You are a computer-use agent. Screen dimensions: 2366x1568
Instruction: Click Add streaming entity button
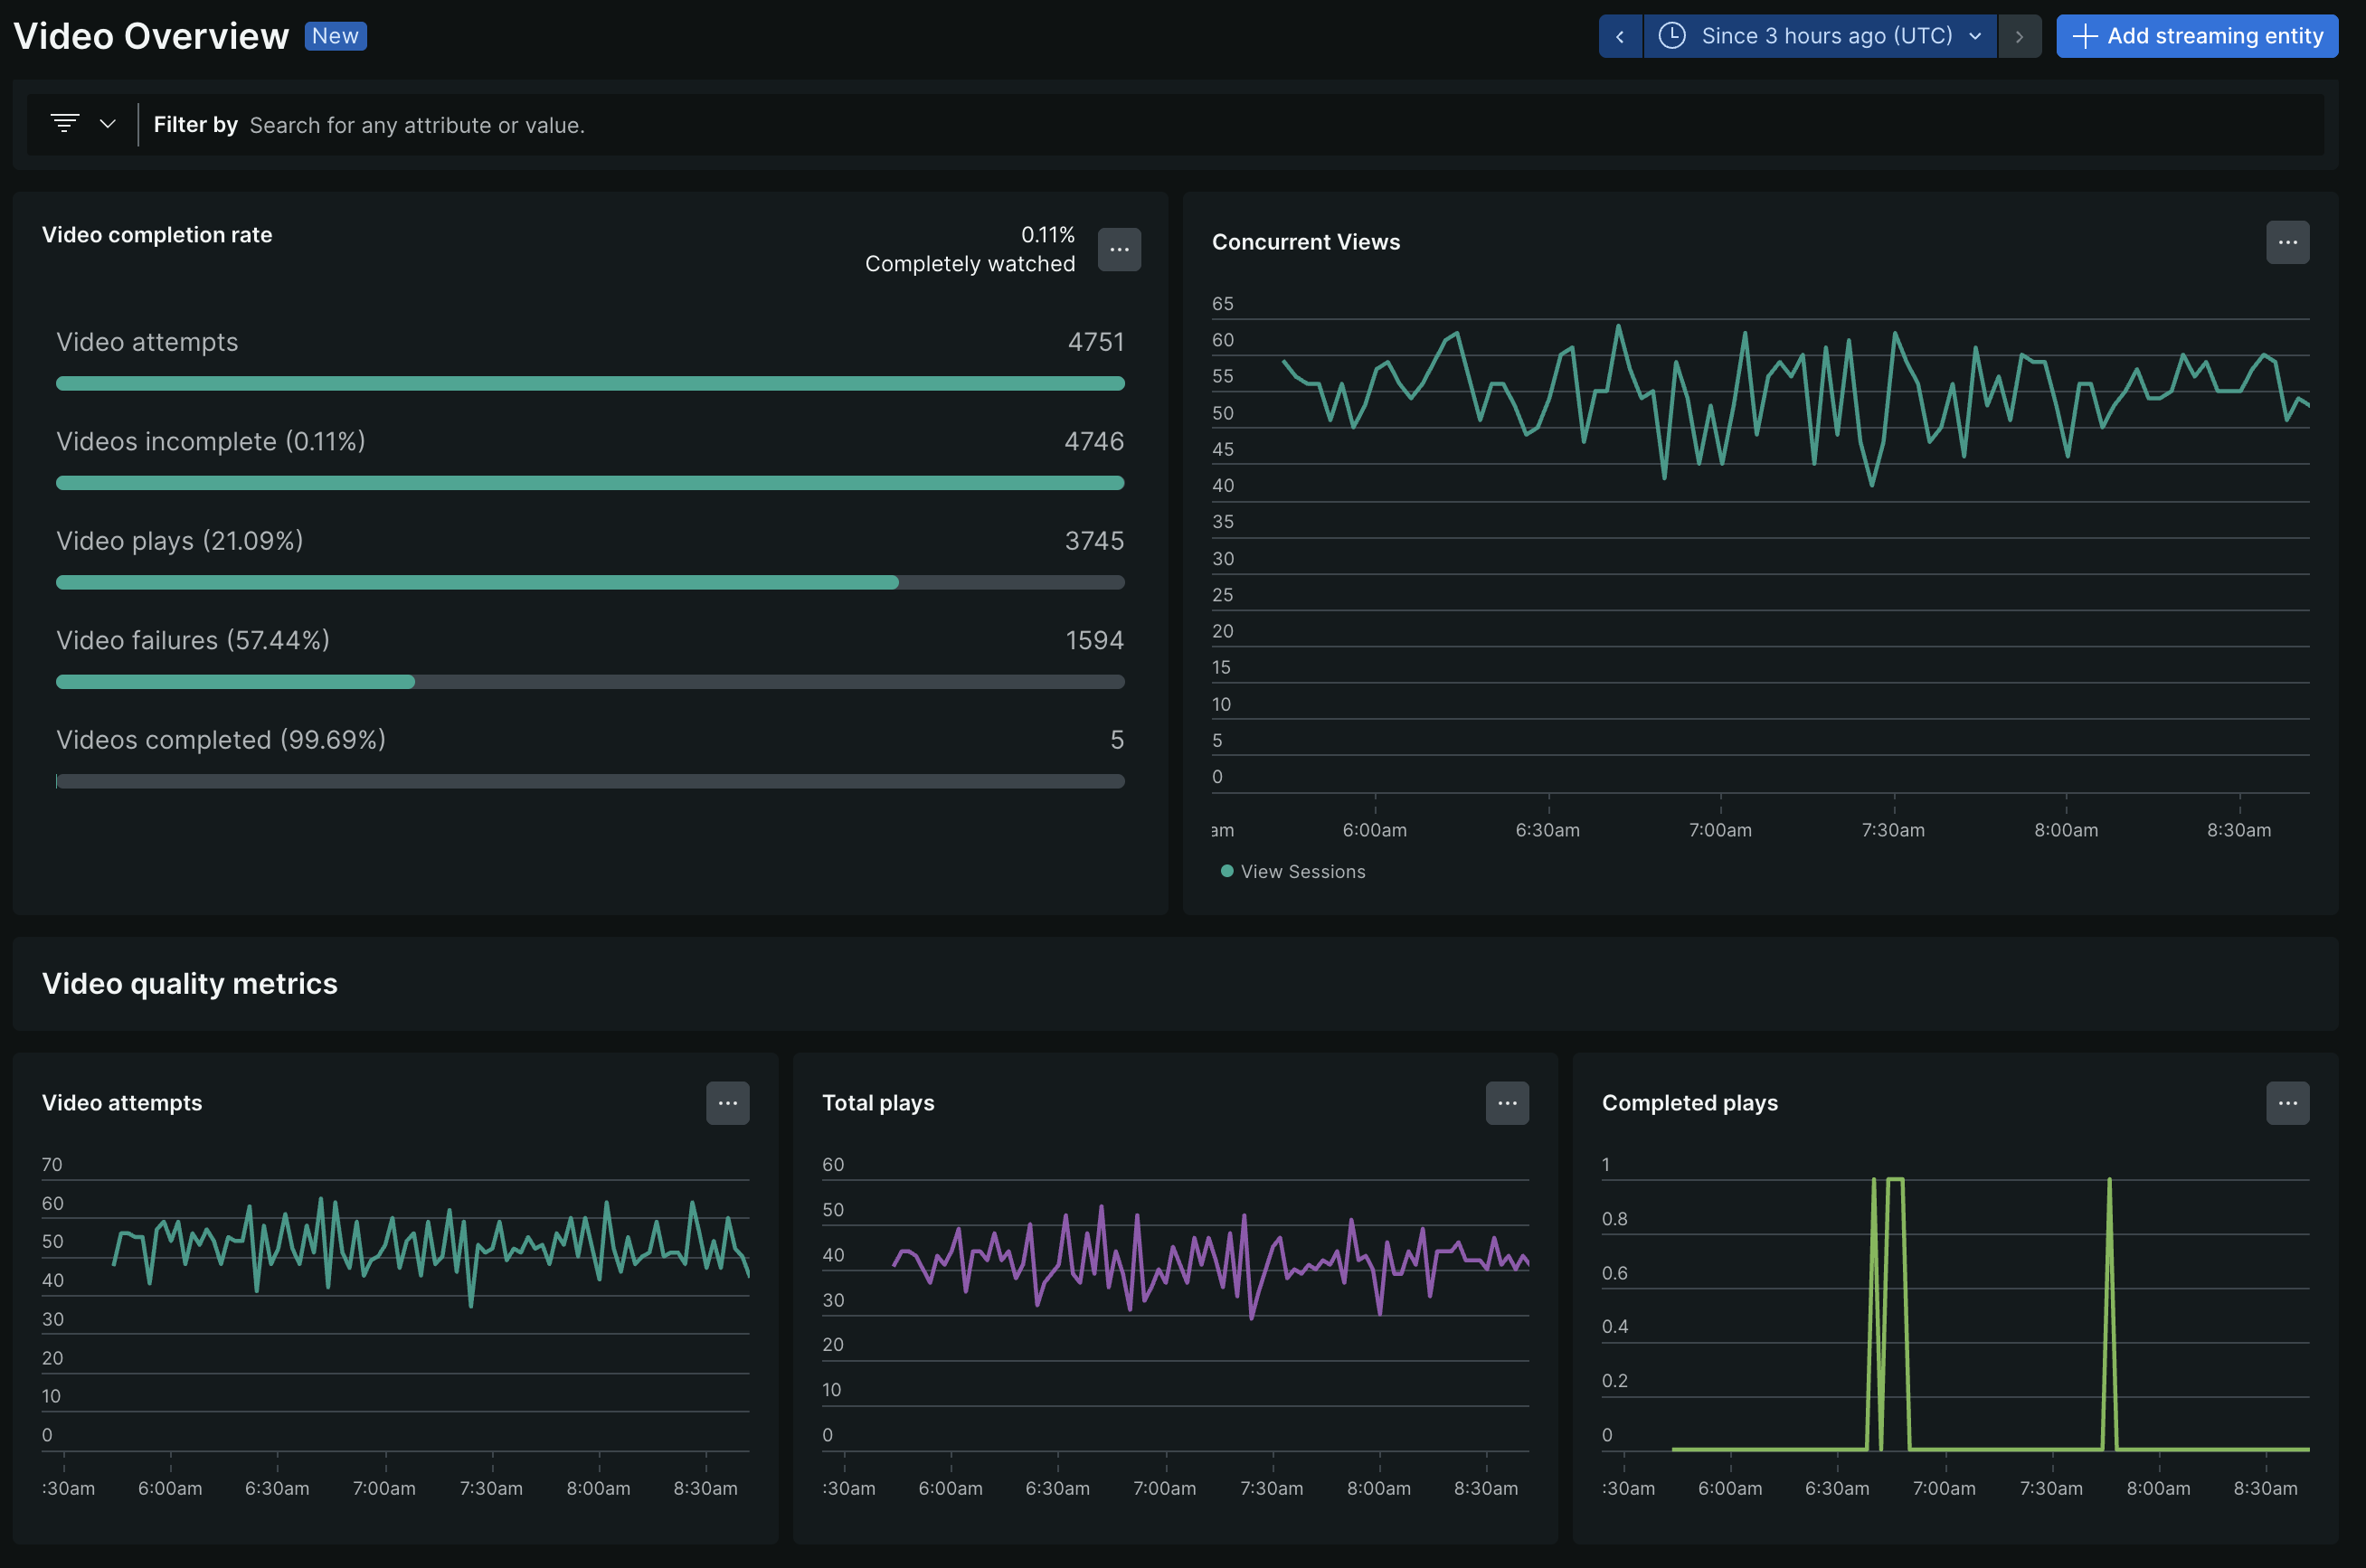(x=2196, y=36)
